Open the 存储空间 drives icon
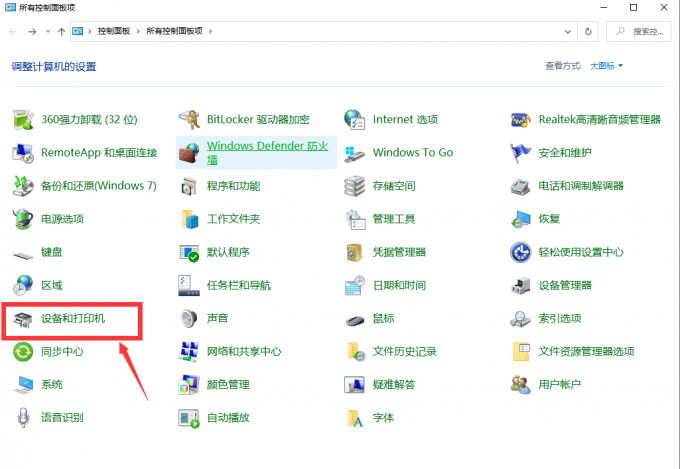Screen dimensions: 680x469 [x=355, y=186]
